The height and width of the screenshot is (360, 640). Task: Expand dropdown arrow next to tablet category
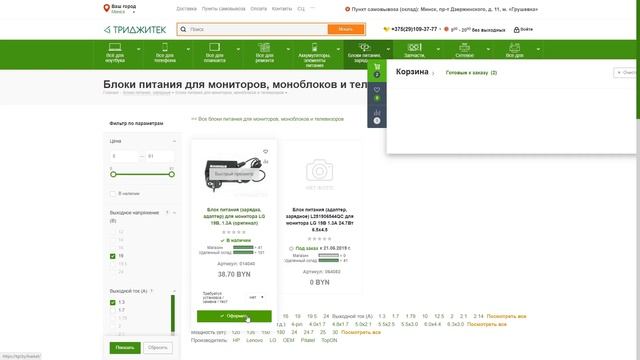(238, 49)
